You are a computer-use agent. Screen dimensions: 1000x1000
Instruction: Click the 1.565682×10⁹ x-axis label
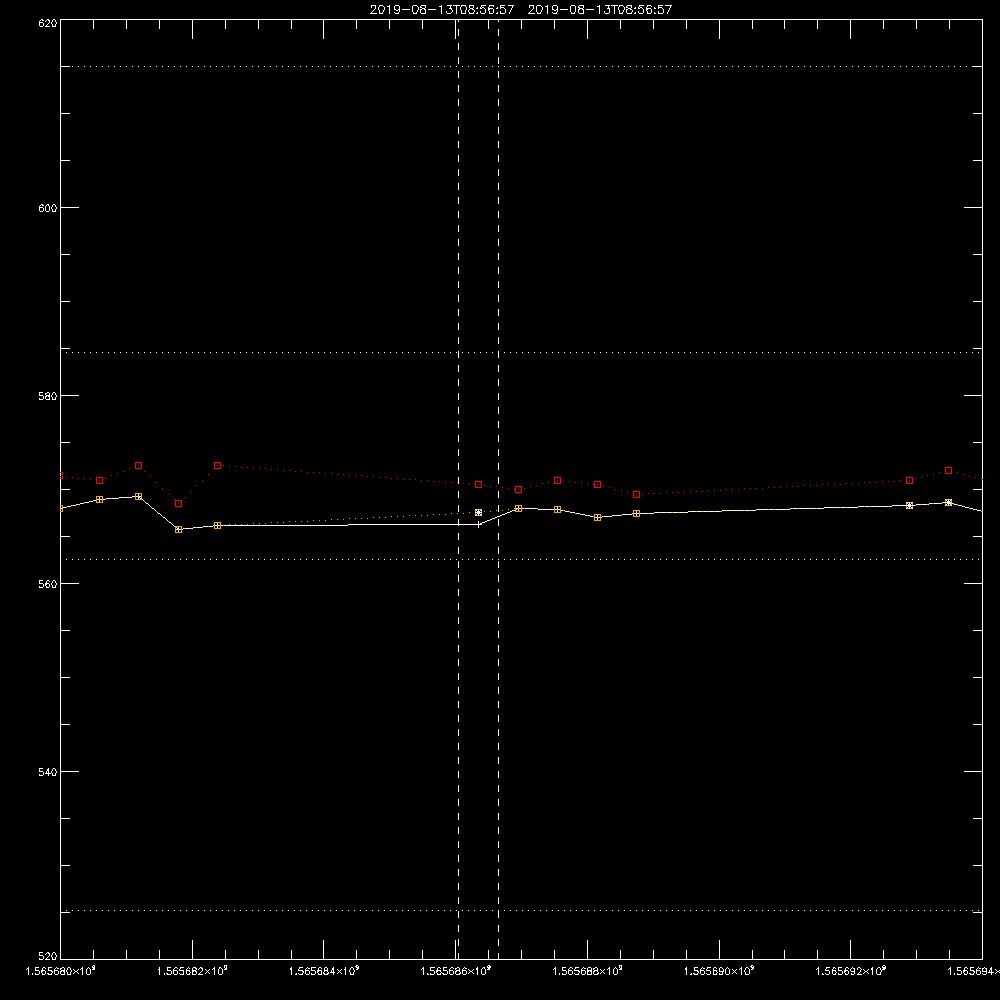tap(192, 971)
